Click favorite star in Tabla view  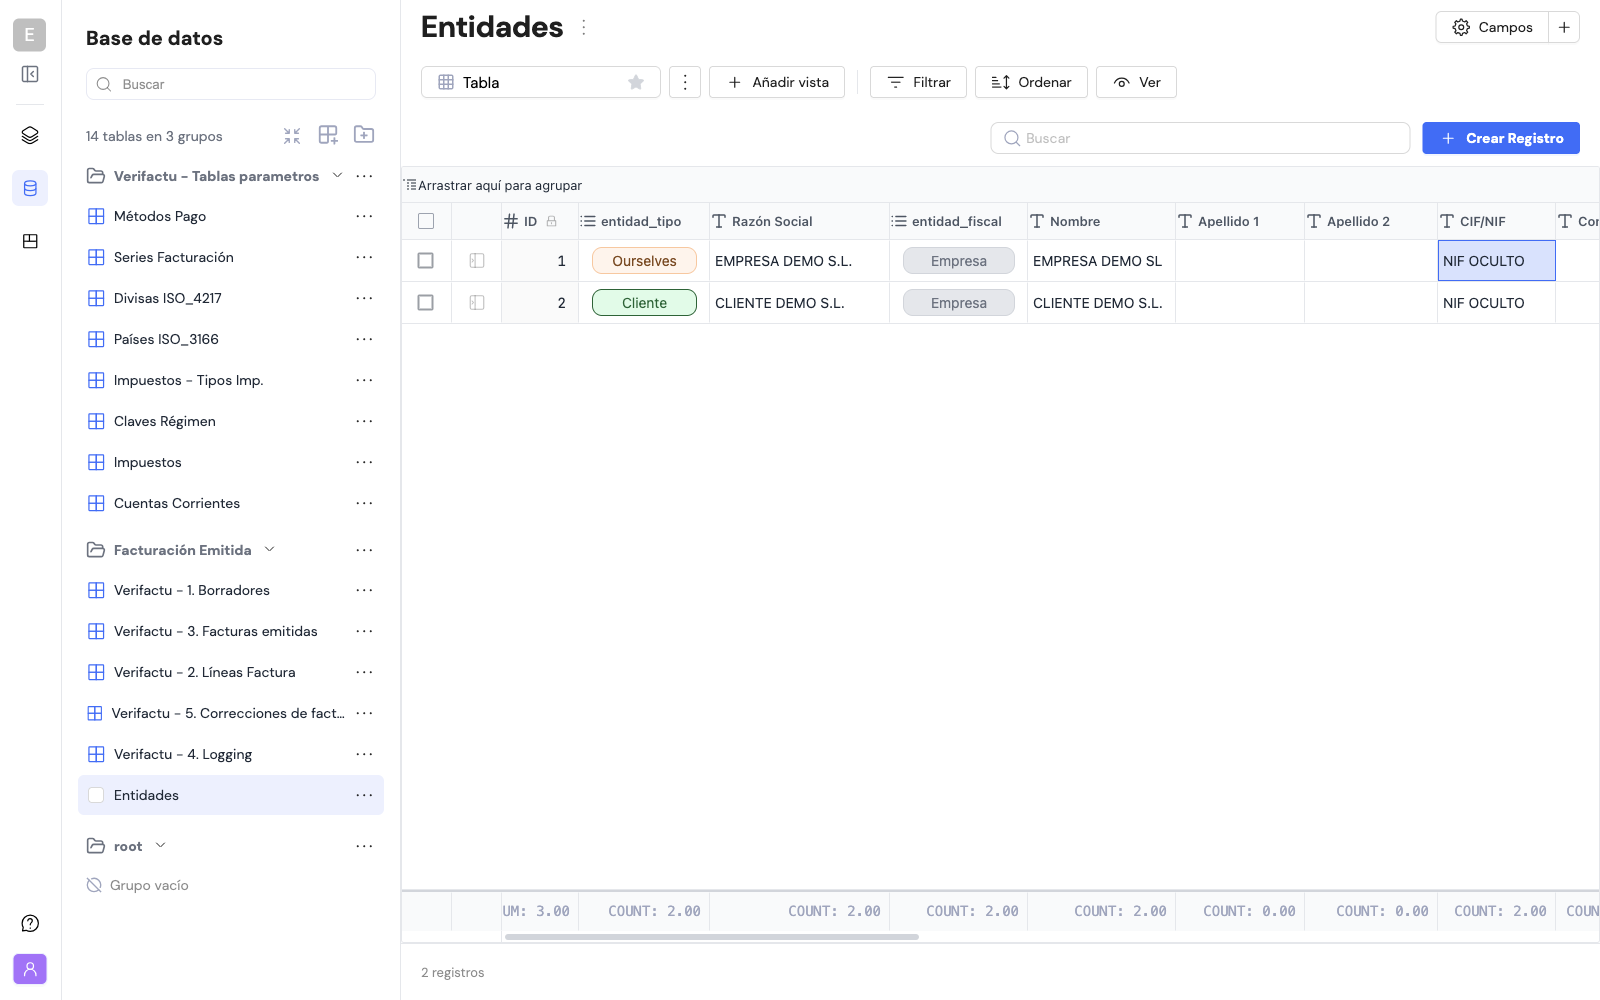(636, 82)
